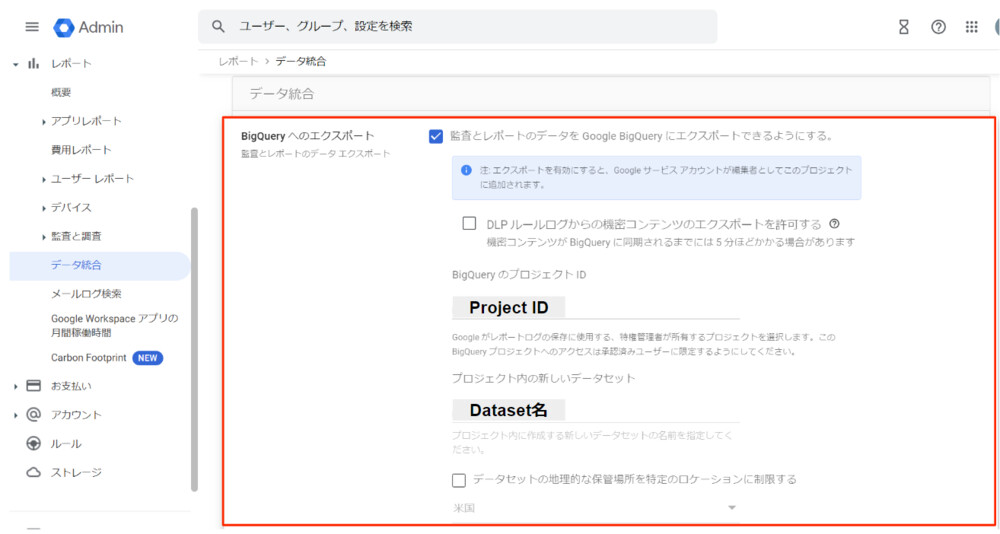Click the NEW badge next to Carbon Footprint
This screenshot has height=534, width=1000.
tap(147, 358)
